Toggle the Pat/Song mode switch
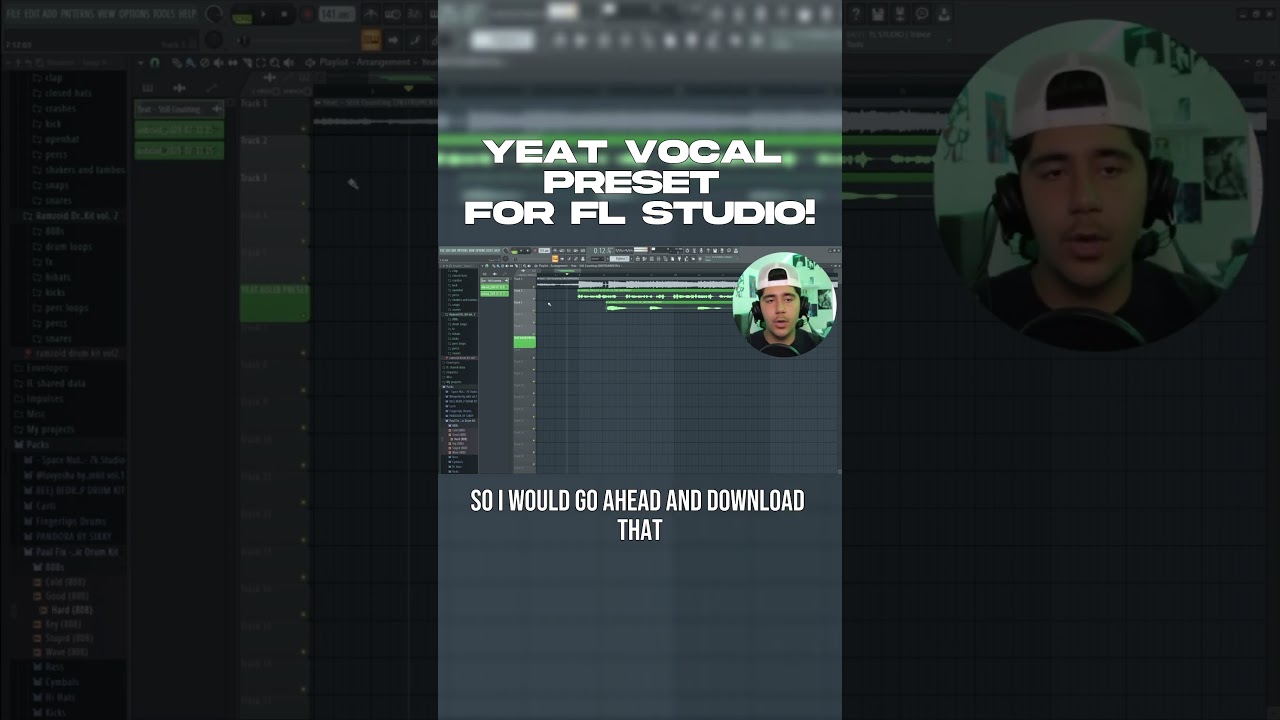Image resolution: width=1280 pixels, height=720 pixels. [x=242, y=17]
